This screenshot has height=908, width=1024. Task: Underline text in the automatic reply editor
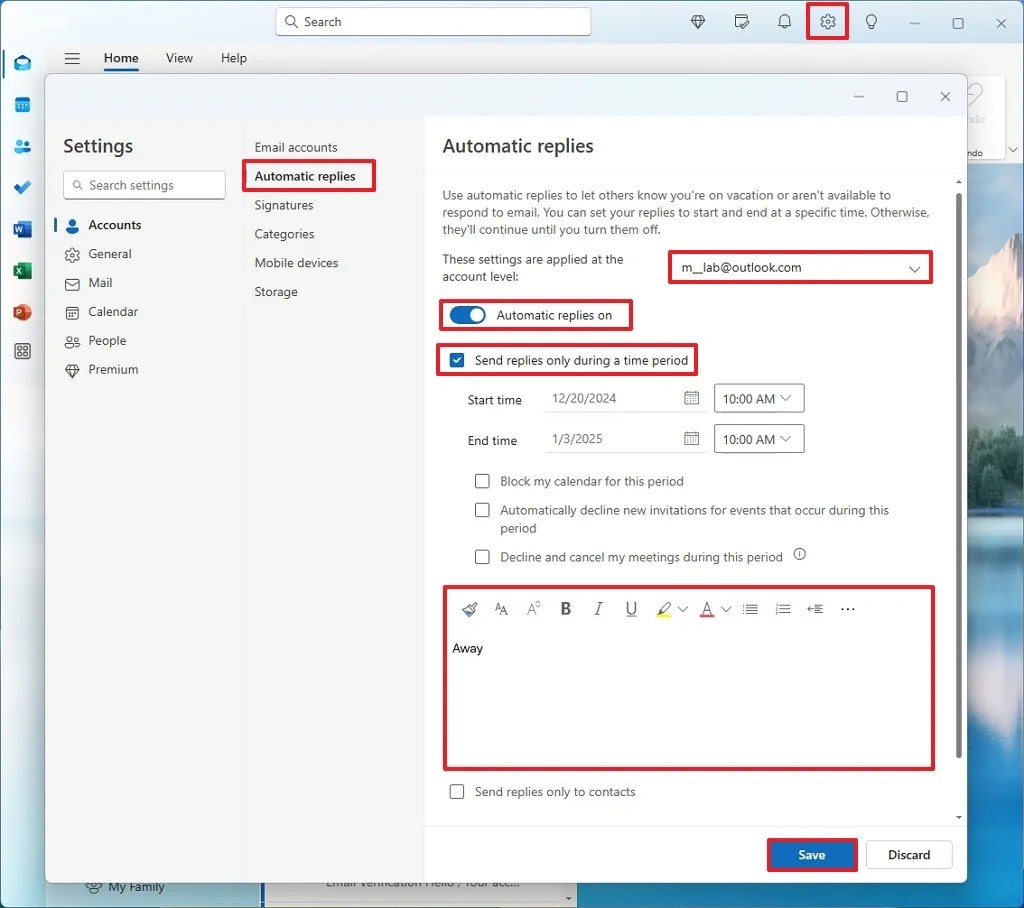(631, 608)
